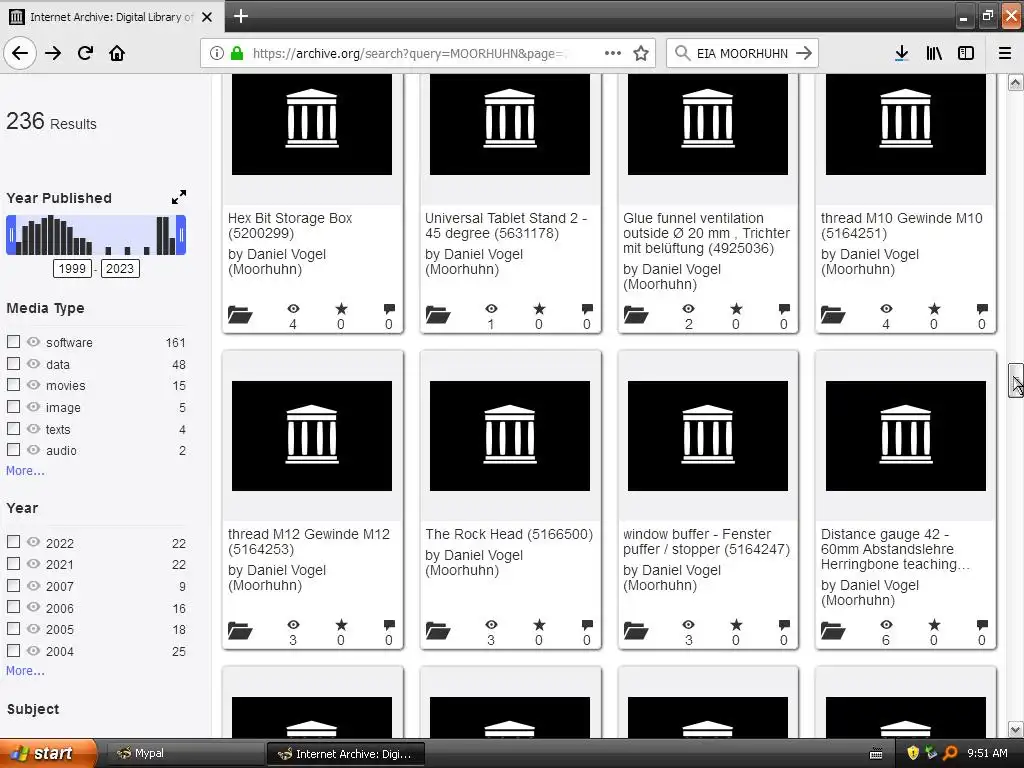
Task: Open Universal Tablet Stand 2 item
Action: pos(506,225)
